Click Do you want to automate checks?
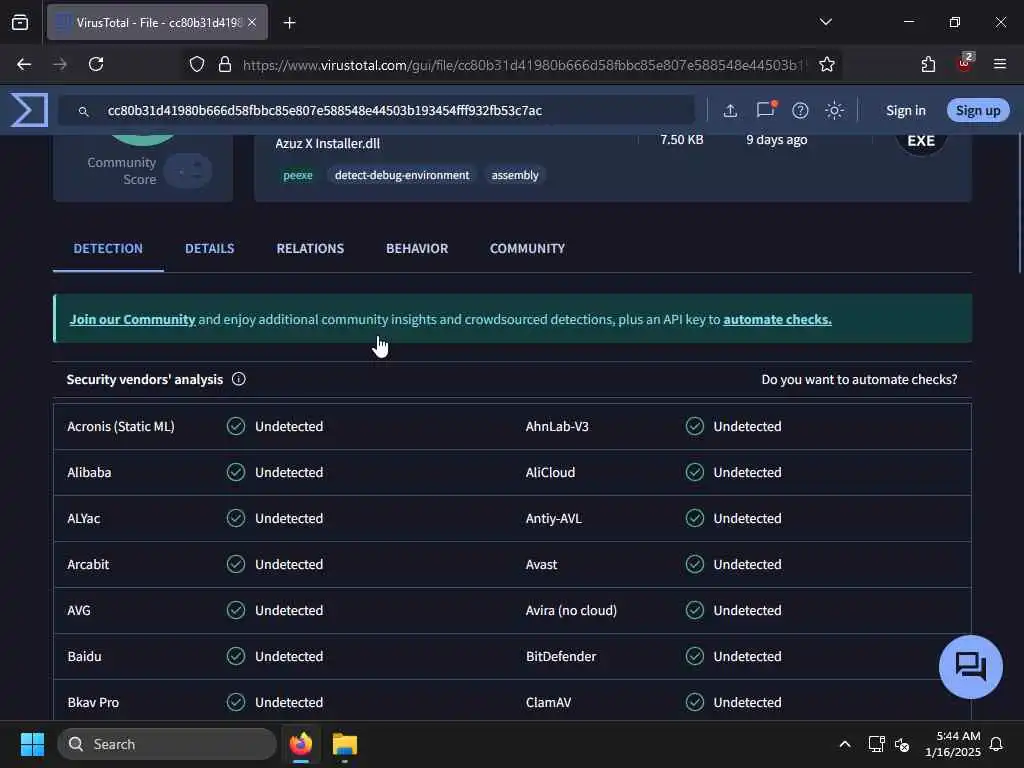Image resolution: width=1024 pixels, height=768 pixels. pyautogui.click(x=859, y=379)
